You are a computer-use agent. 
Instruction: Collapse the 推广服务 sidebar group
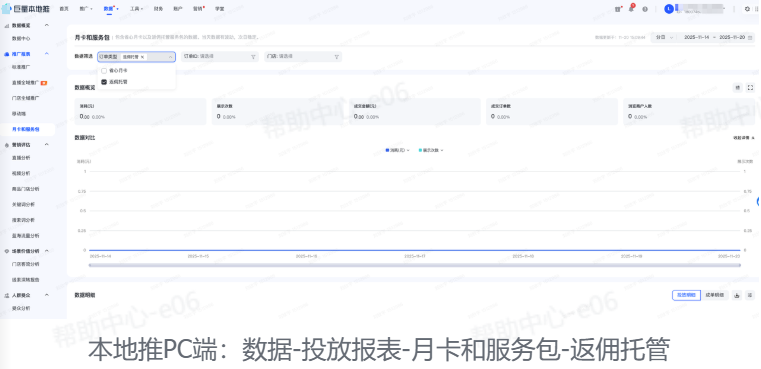pos(47,54)
